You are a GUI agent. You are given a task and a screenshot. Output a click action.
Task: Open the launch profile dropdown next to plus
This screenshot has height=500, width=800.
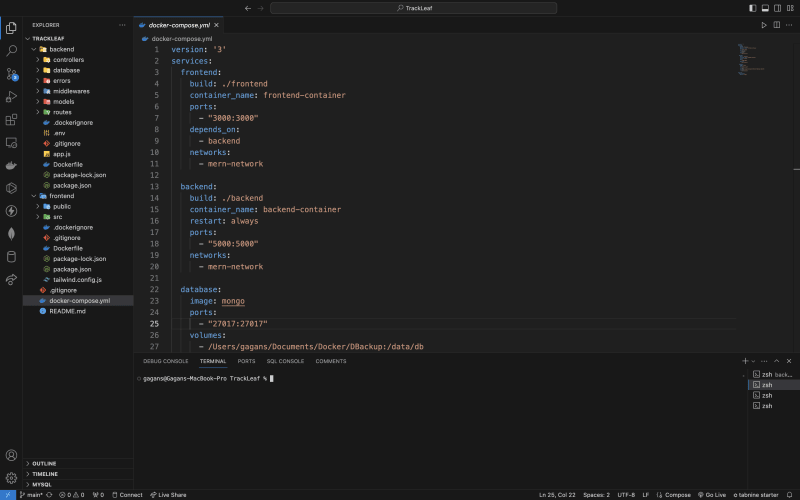pyautogui.click(x=753, y=361)
